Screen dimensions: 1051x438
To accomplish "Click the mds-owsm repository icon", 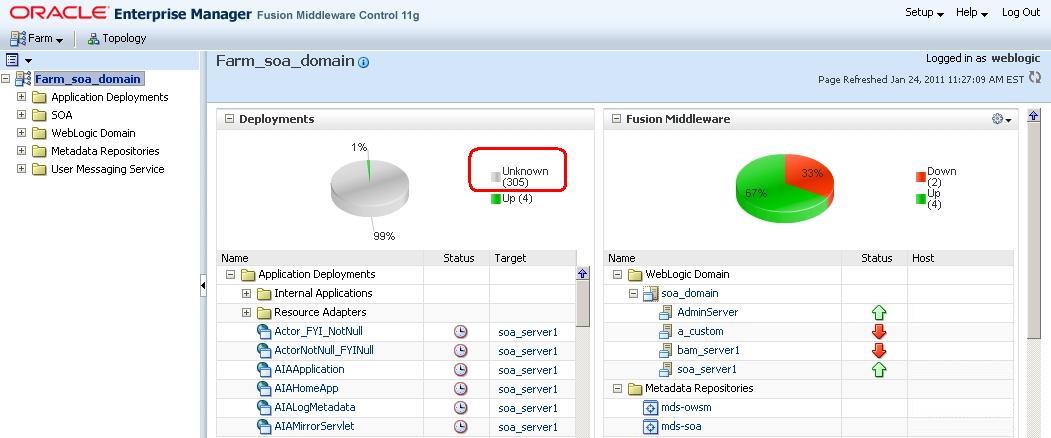I will (650, 408).
